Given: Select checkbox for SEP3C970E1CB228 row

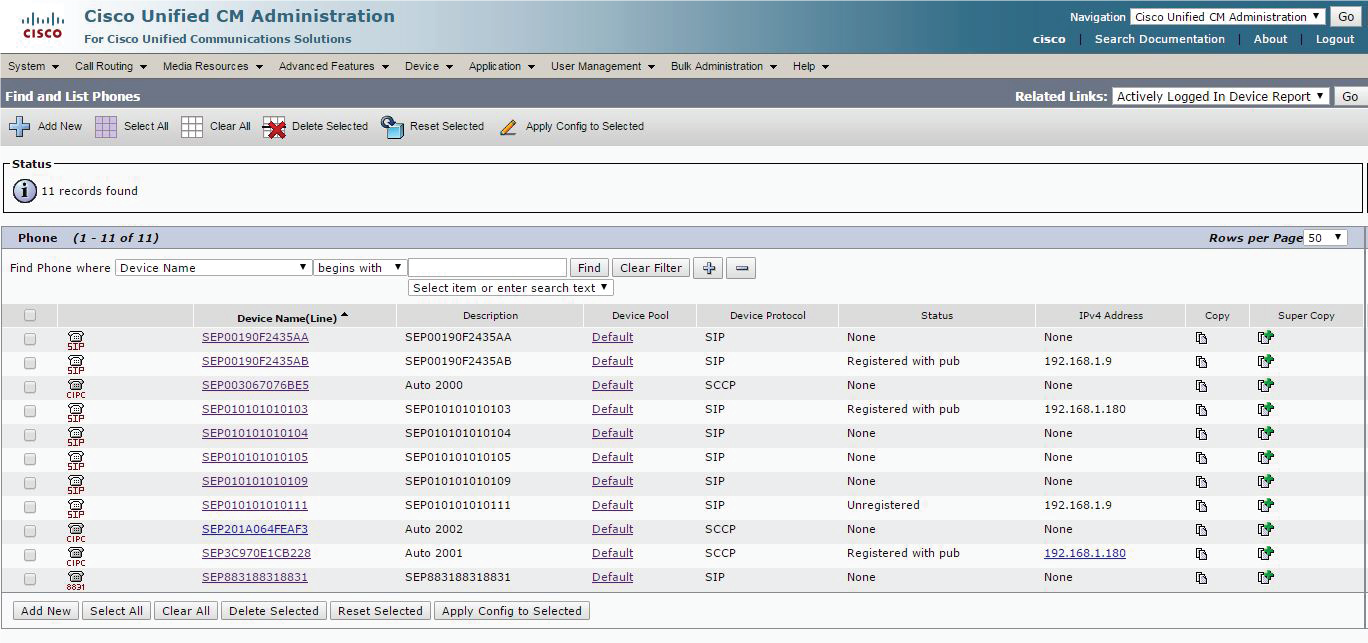Looking at the screenshot, I should click(x=30, y=554).
